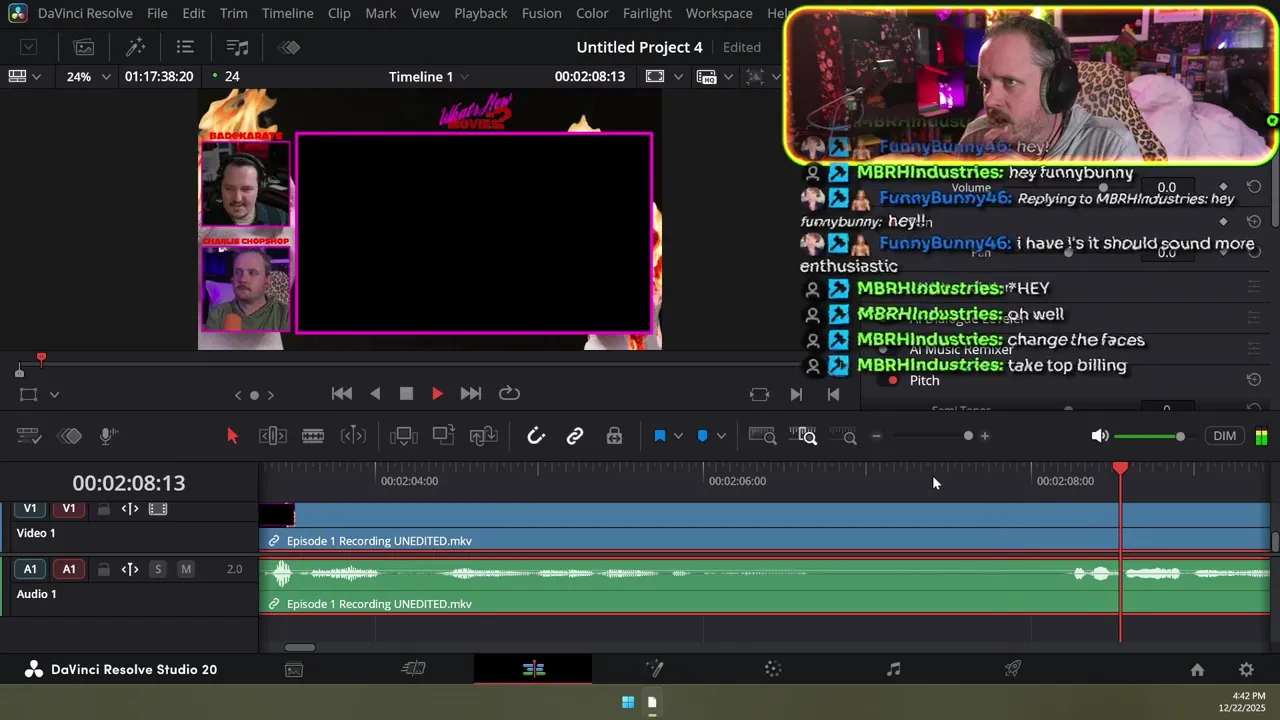The height and width of the screenshot is (720, 1280).
Task: Click the DIM audio button
Action: tap(1224, 436)
